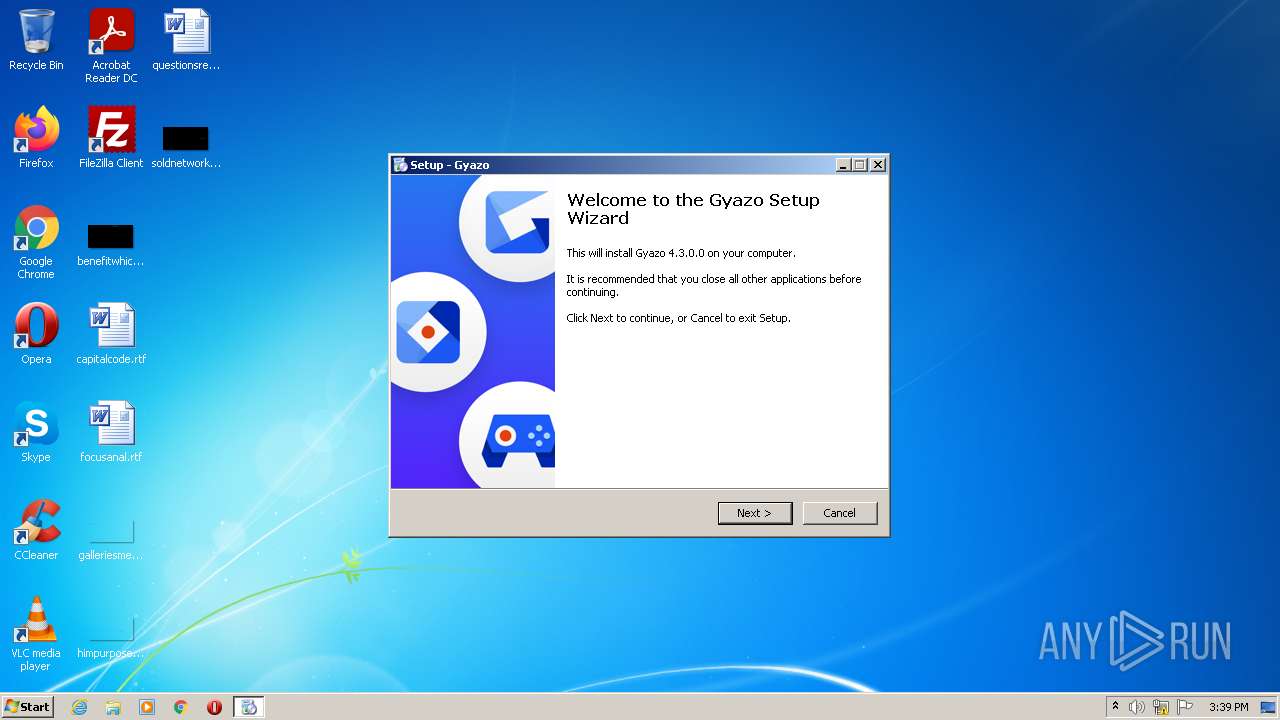Select the capitalcode.rtf document
Screen dimensions: 1280x720
111,334
